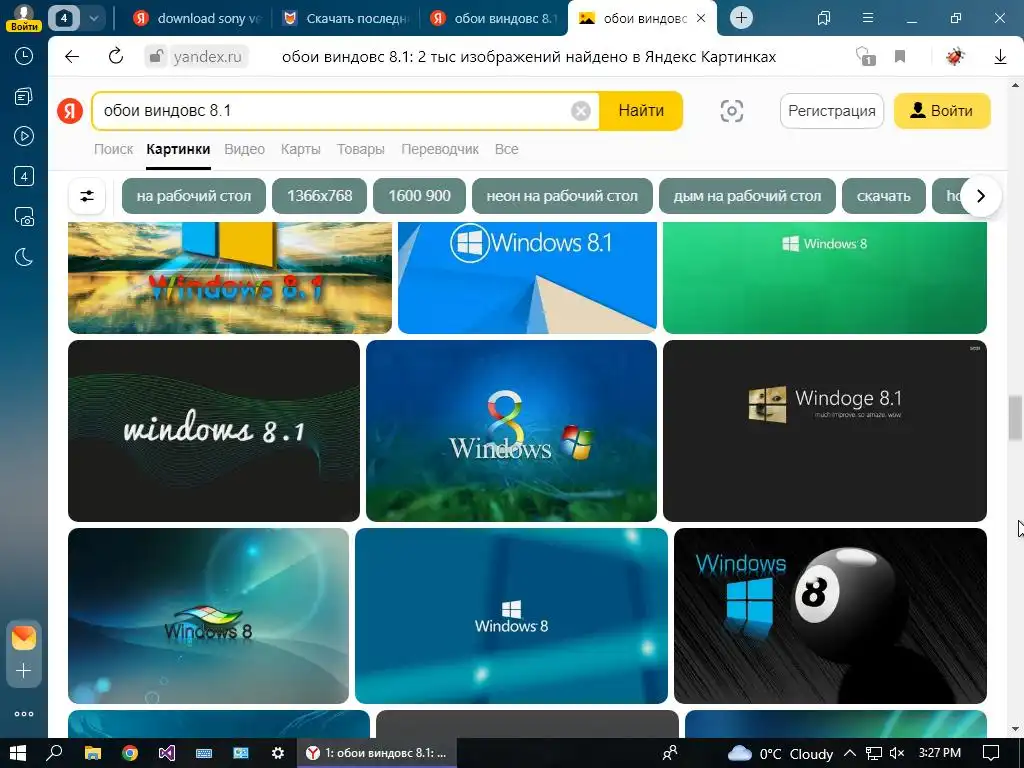Image resolution: width=1024 pixels, height=768 pixels.
Task: Open the Товары category
Action: 360,149
